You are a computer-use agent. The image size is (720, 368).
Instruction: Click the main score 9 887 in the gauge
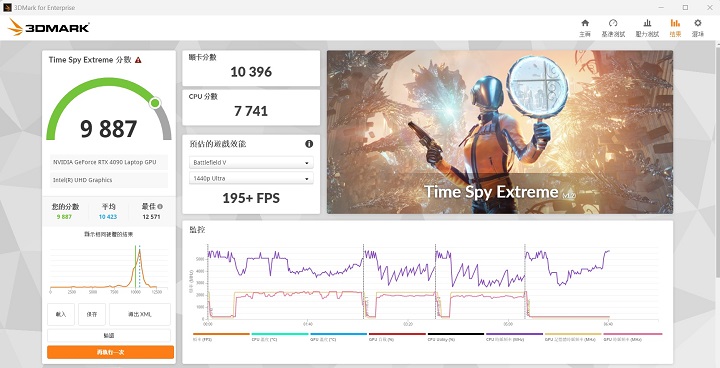coord(109,129)
